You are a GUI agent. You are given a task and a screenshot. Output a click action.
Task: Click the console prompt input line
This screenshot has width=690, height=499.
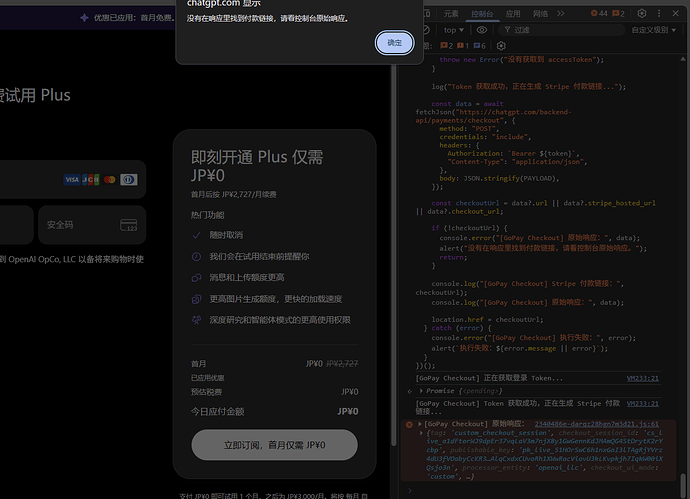541,490
